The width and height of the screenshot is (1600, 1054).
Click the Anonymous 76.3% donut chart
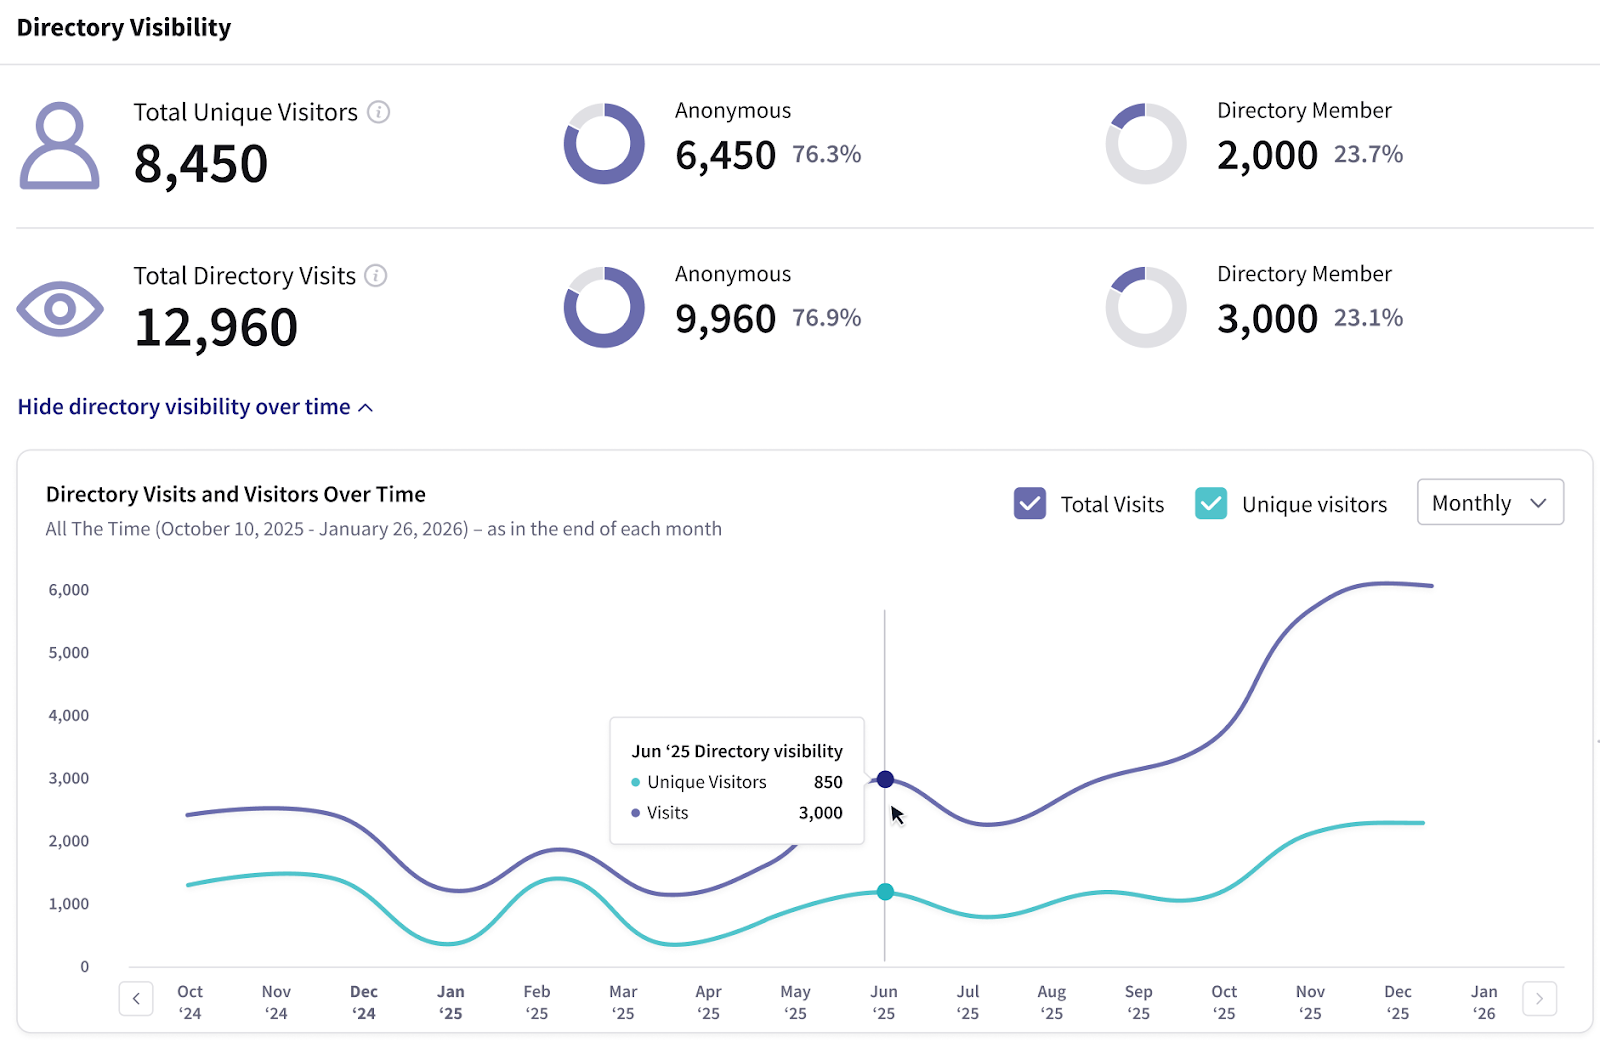click(x=604, y=143)
